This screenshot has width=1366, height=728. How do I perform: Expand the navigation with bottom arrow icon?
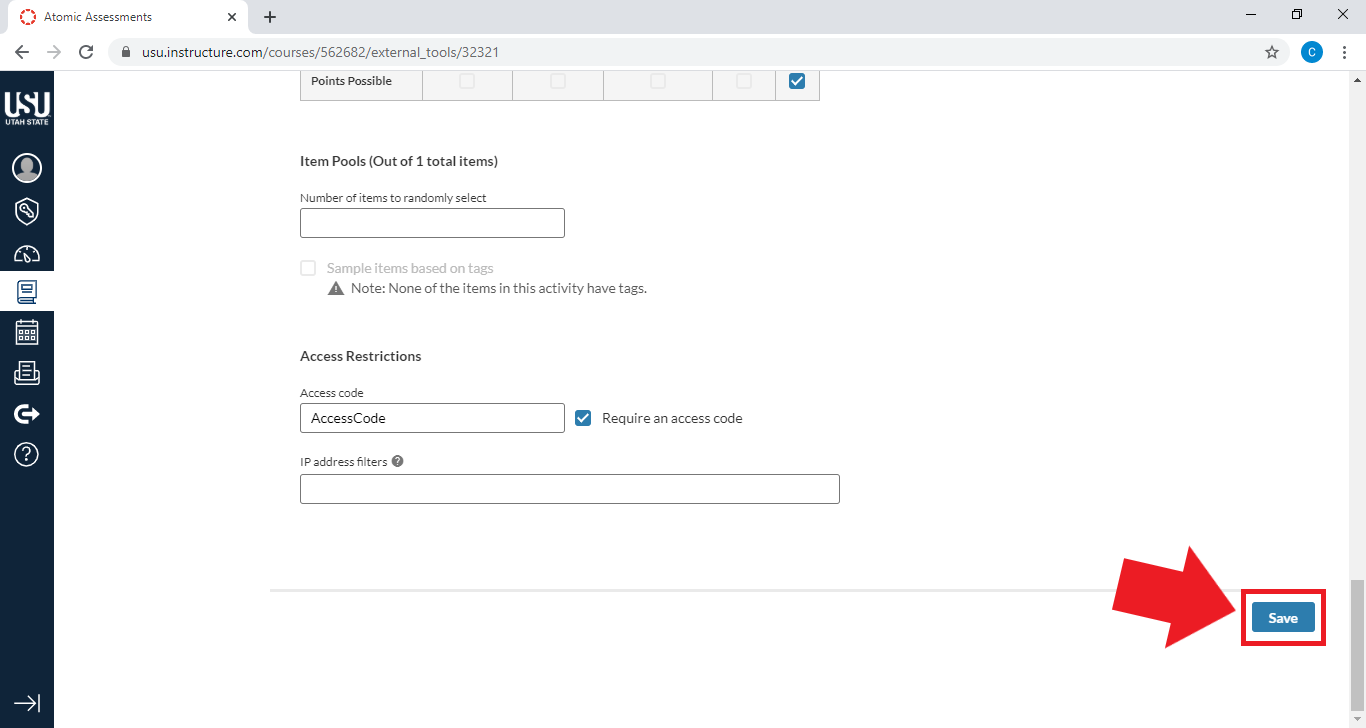27,703
